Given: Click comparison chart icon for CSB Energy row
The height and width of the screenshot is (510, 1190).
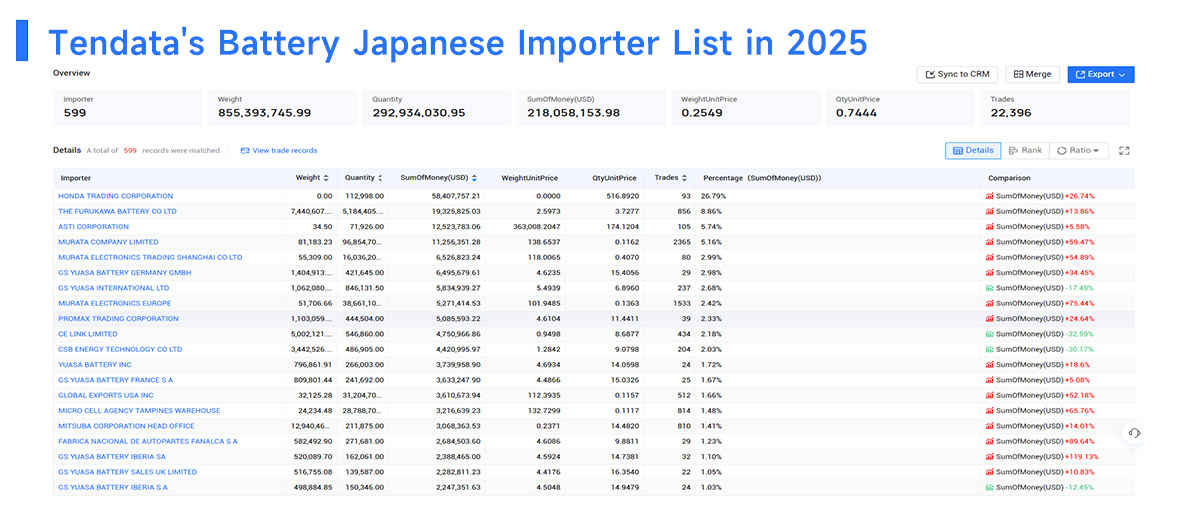Looking at the screenshot, I should click(990, 349).
